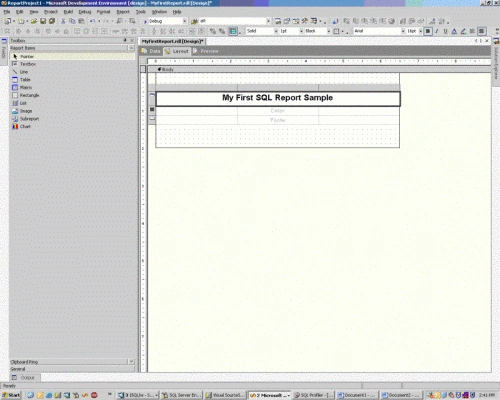Click the New Project toolbar icon
Viewport: 500px width, 400px height.
pos(7,21)
